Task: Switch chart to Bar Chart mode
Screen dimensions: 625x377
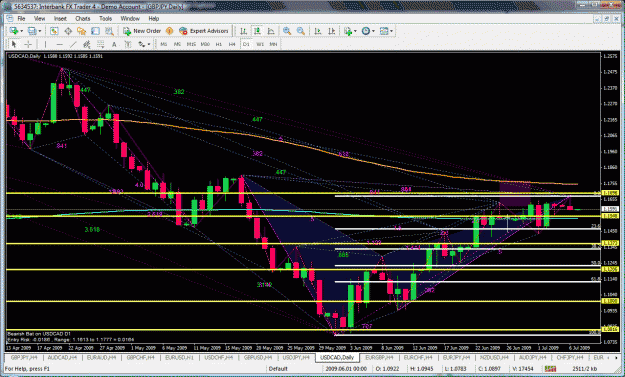Action: (243, 31)
